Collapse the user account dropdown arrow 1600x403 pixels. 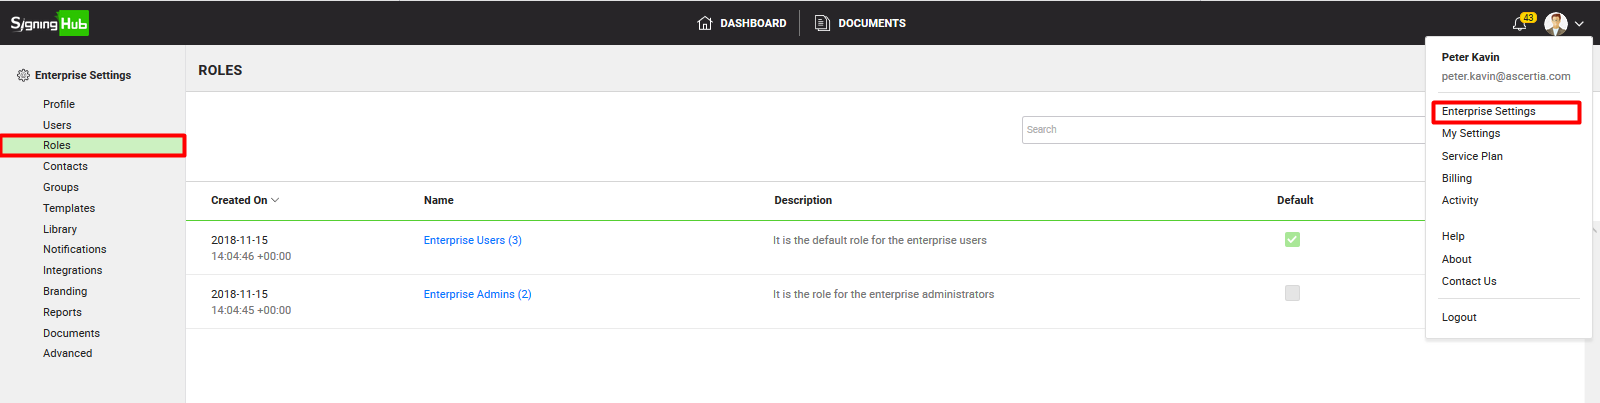[x=1579, y=24]
